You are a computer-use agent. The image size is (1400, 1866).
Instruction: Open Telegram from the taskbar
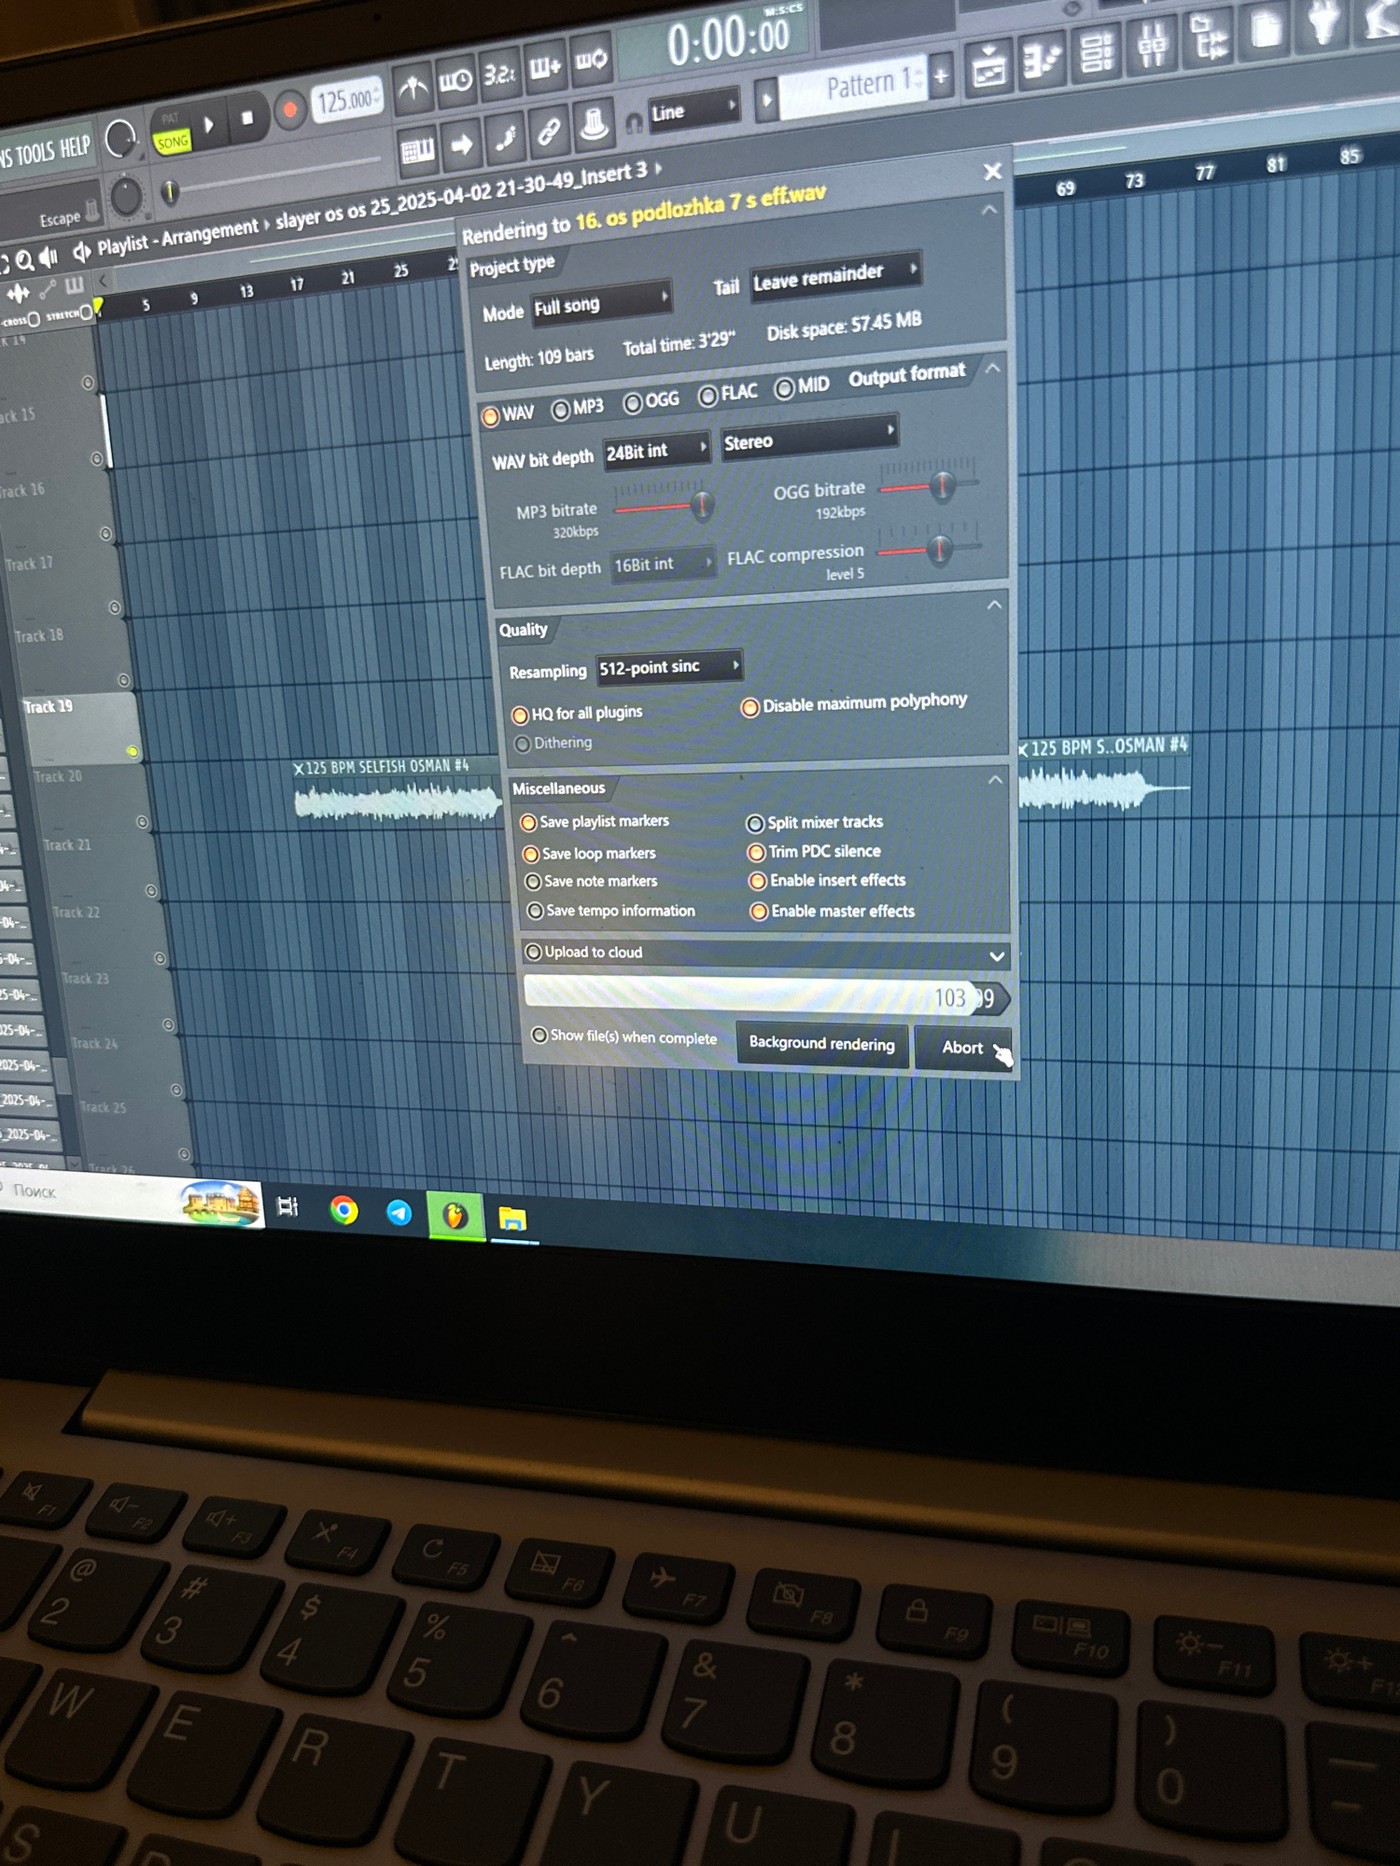[399, 1212]
